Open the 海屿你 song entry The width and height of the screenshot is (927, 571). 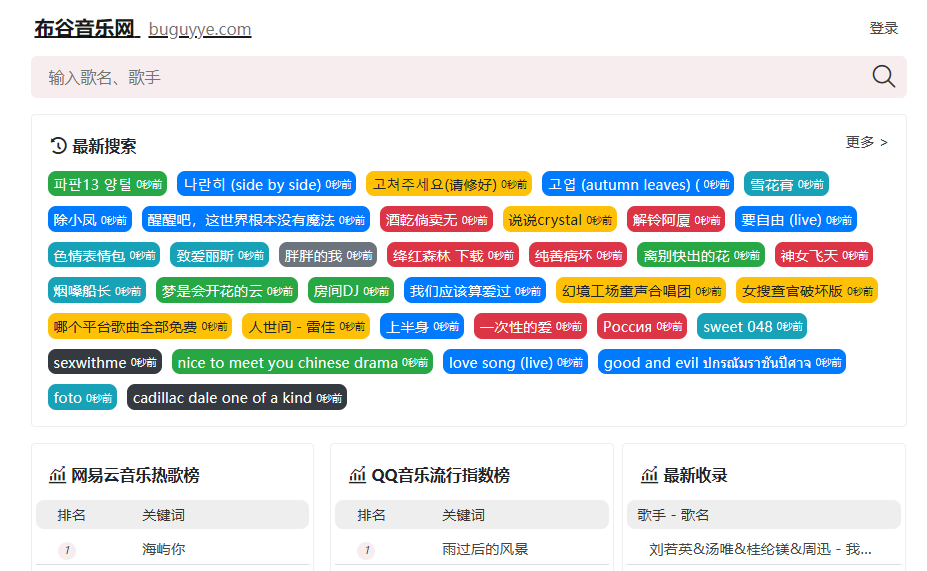point(163,549)
